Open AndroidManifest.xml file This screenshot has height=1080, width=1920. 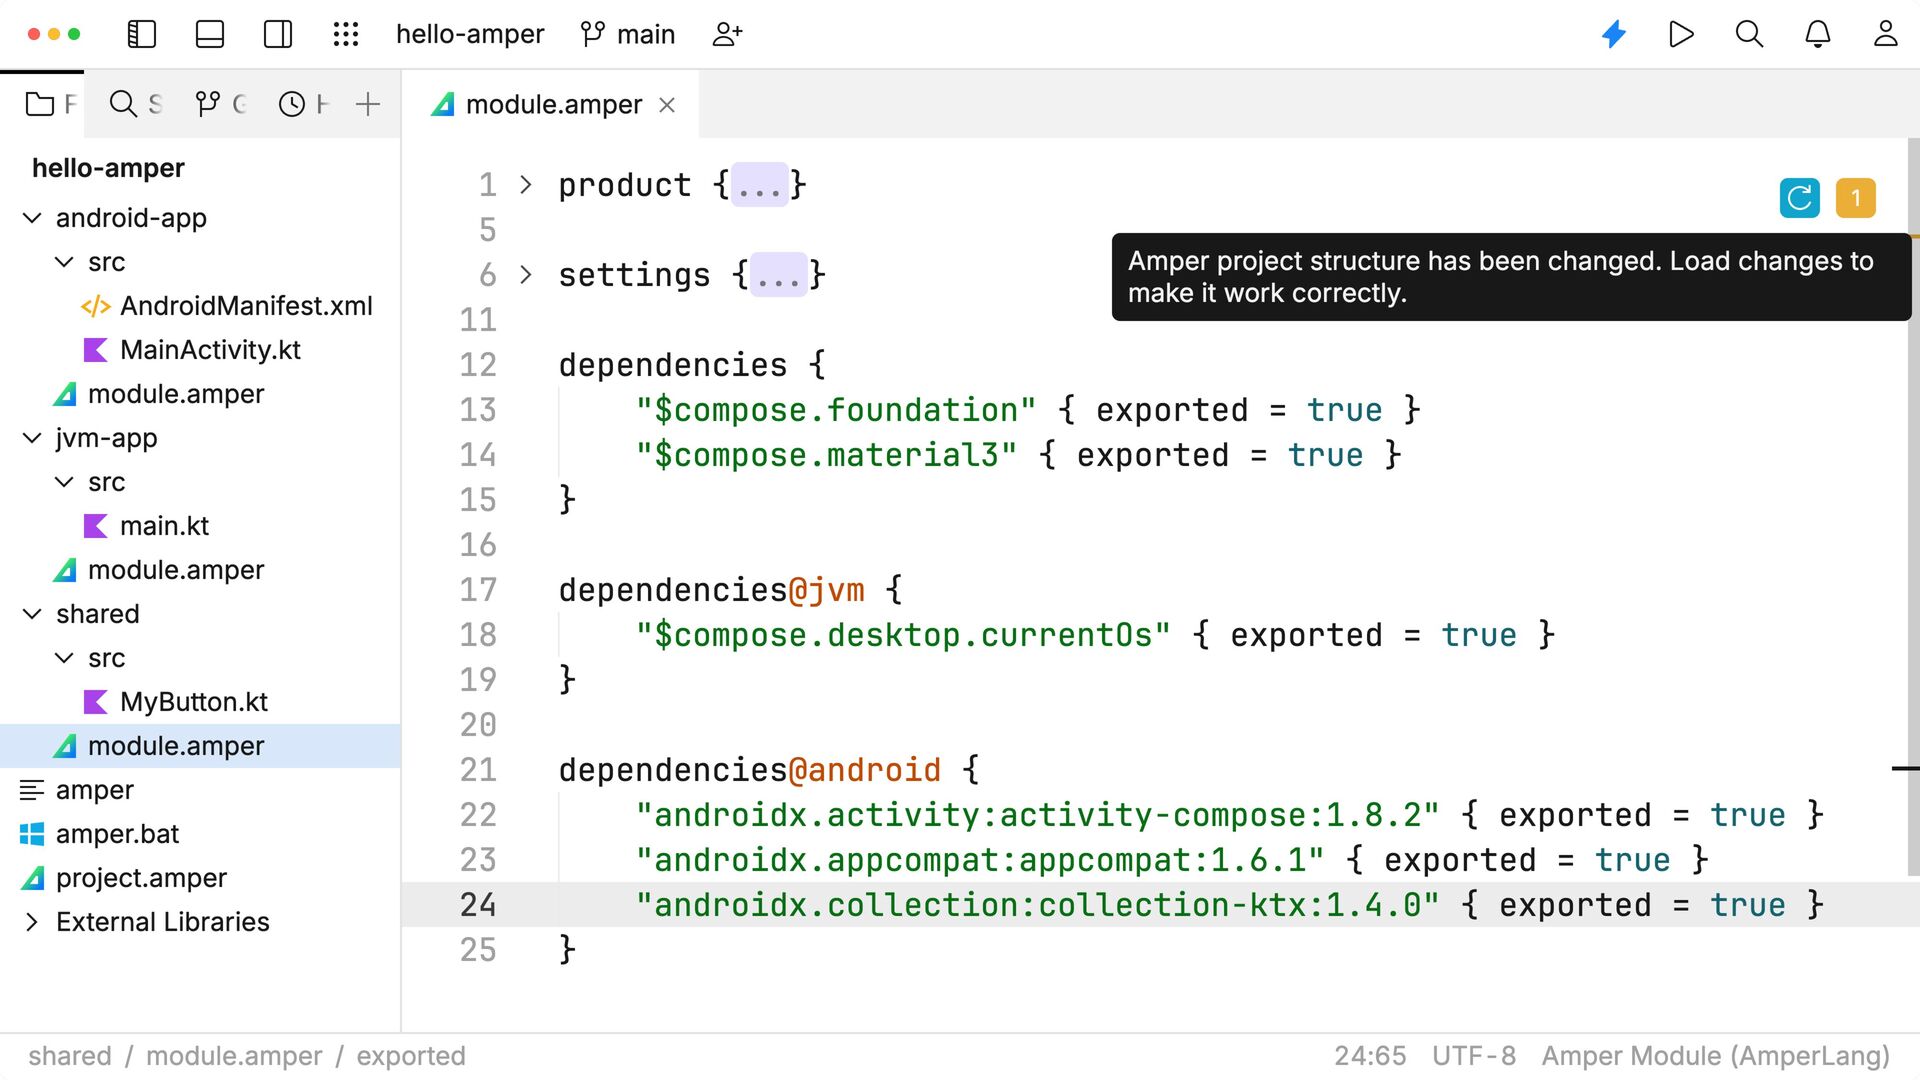click(246, 306)
